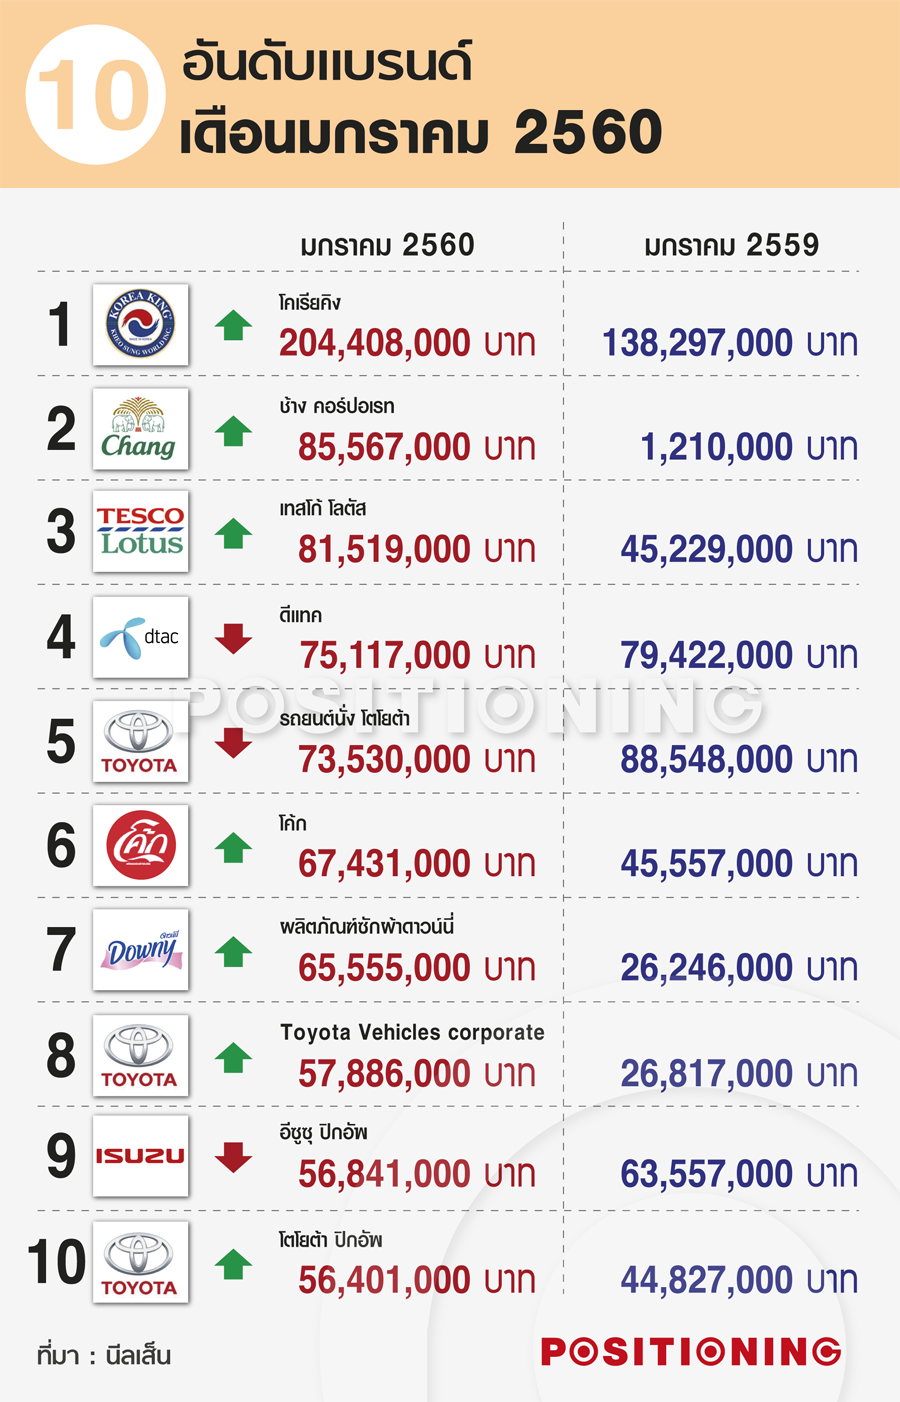Click the red POSITIONING logo at bottom

point(691,1352)
